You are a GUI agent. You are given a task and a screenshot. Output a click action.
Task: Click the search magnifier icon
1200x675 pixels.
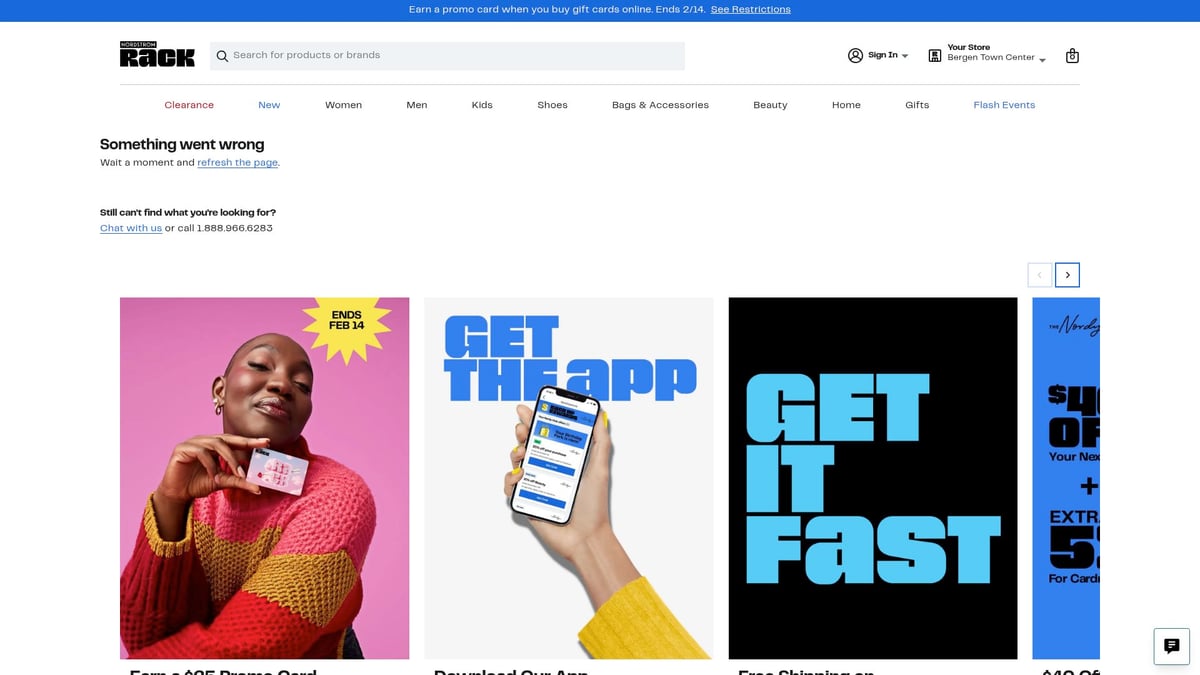pyautogui.click(x=222, y=56)
